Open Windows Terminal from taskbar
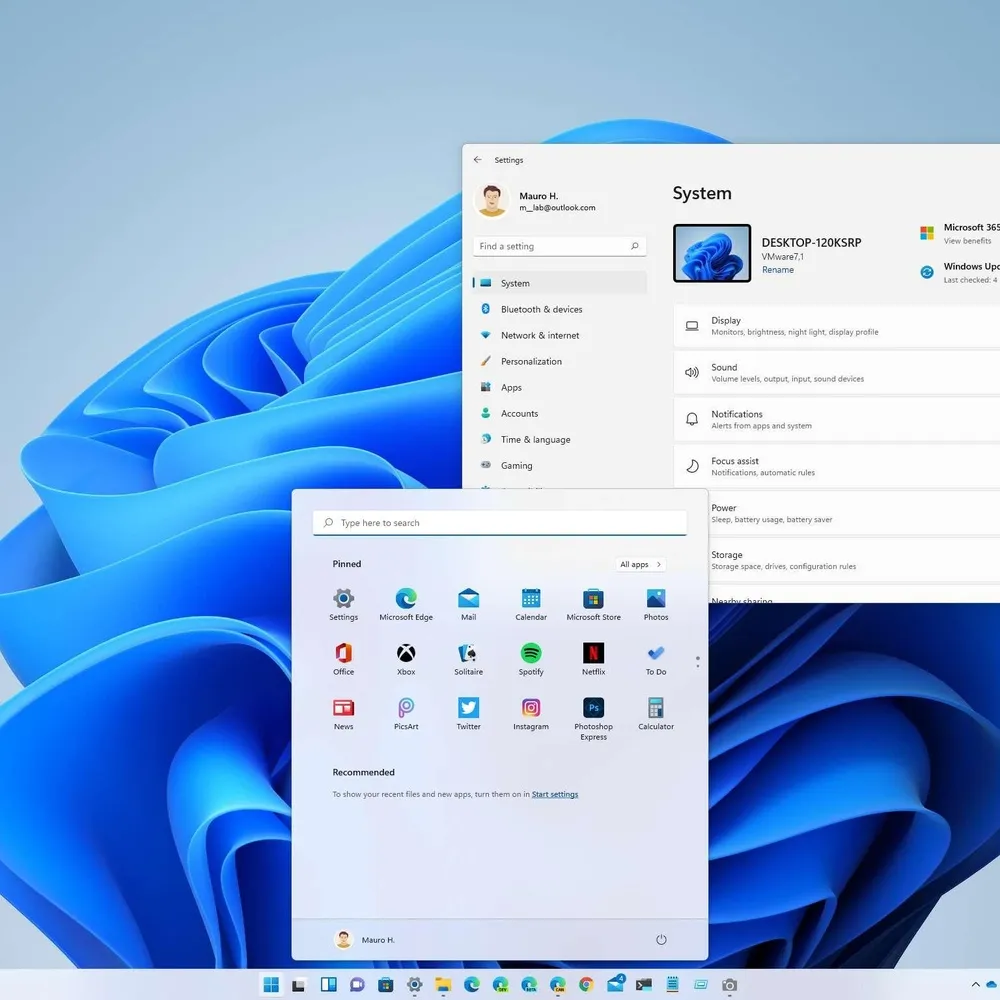1000x1000 pixels. click(x=643, y=985)
